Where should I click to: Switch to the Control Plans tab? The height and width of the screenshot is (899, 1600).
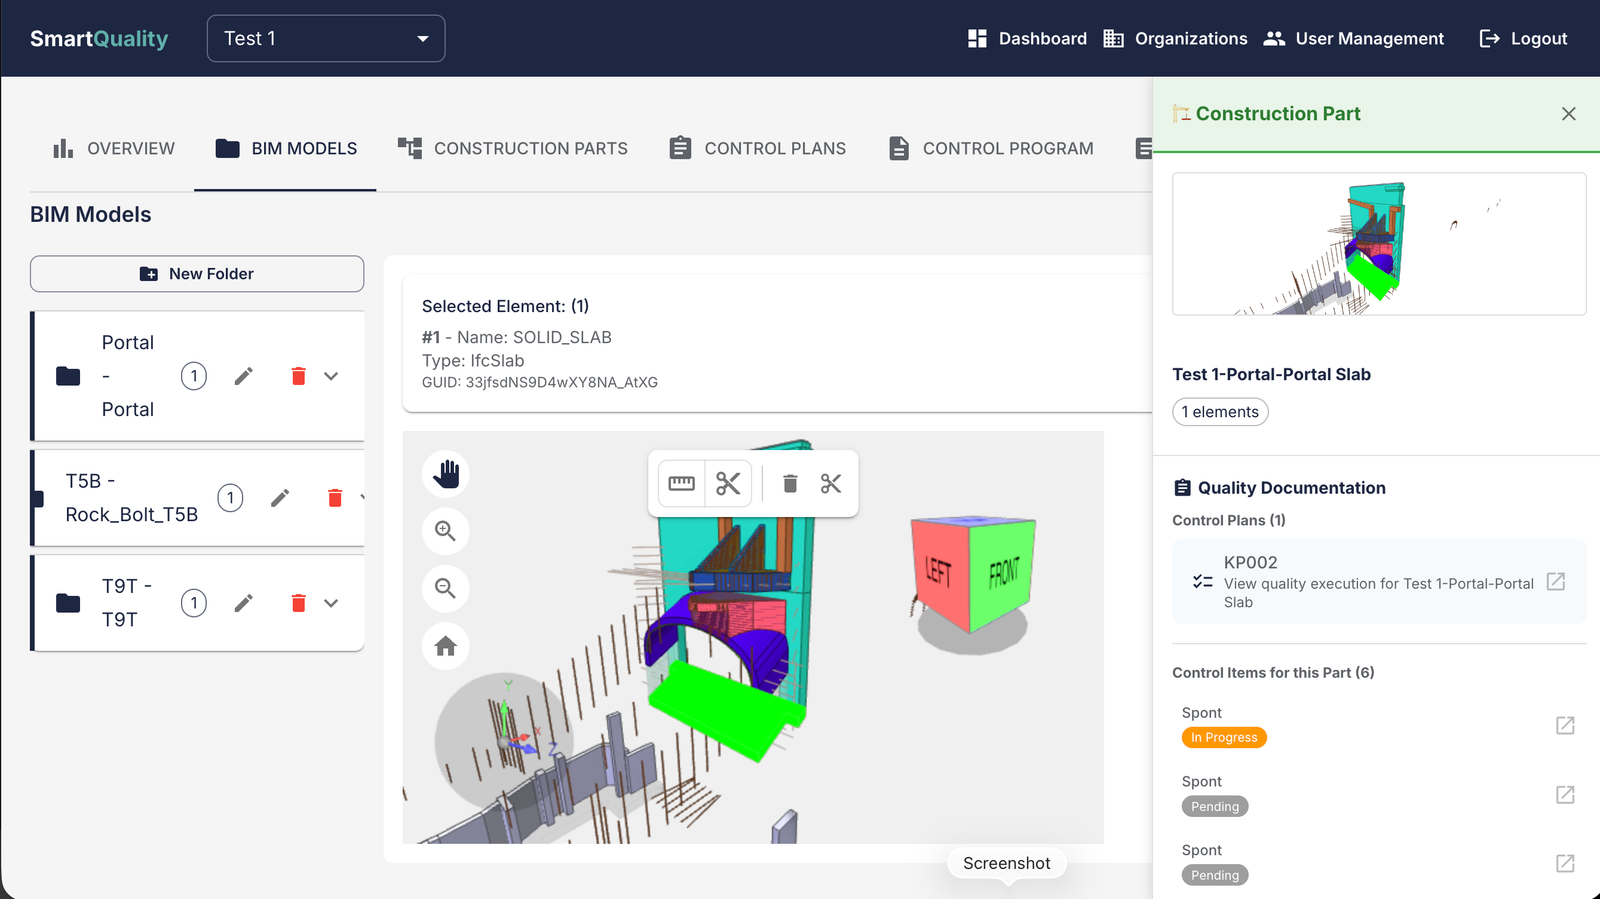758,148
